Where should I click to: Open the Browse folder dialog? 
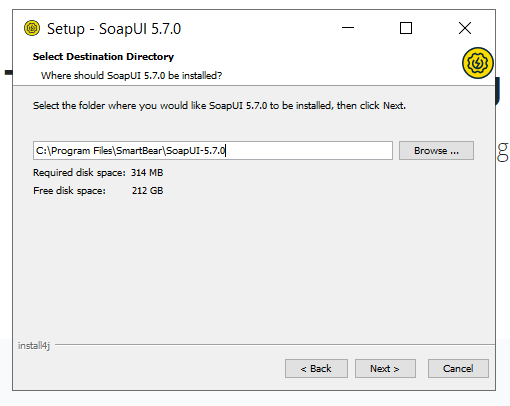point(436,151)
